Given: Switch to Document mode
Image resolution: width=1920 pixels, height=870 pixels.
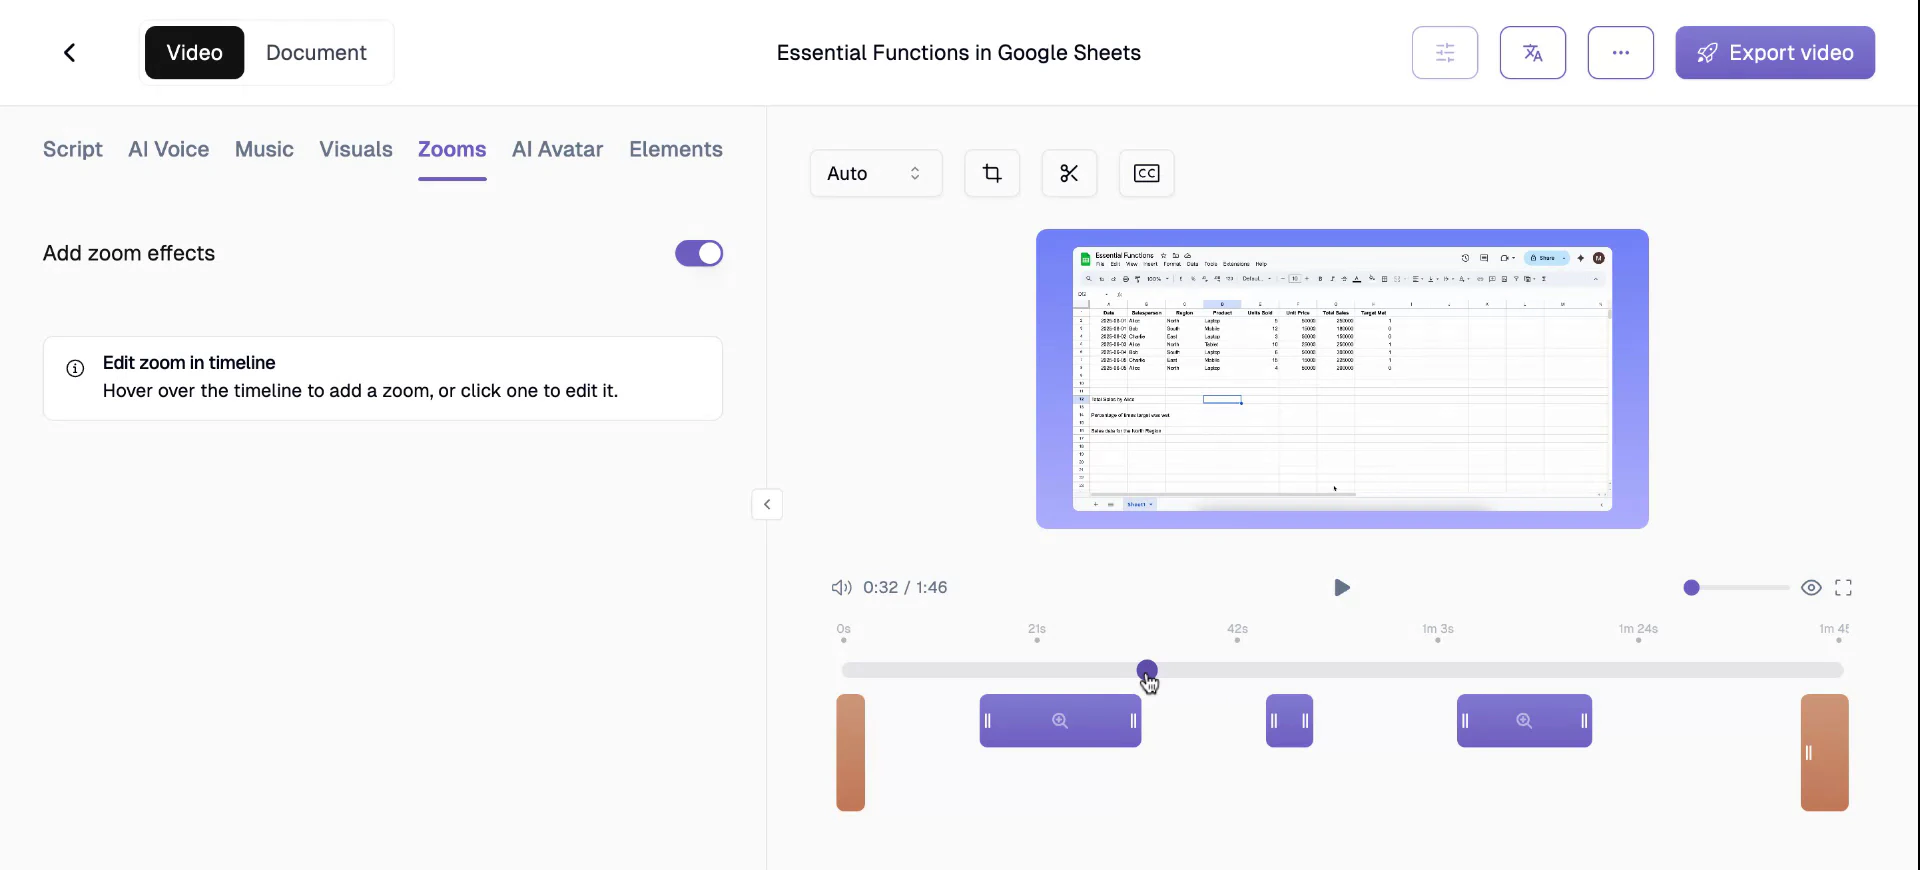Looking at the screenshot, I should coord(316,53).
